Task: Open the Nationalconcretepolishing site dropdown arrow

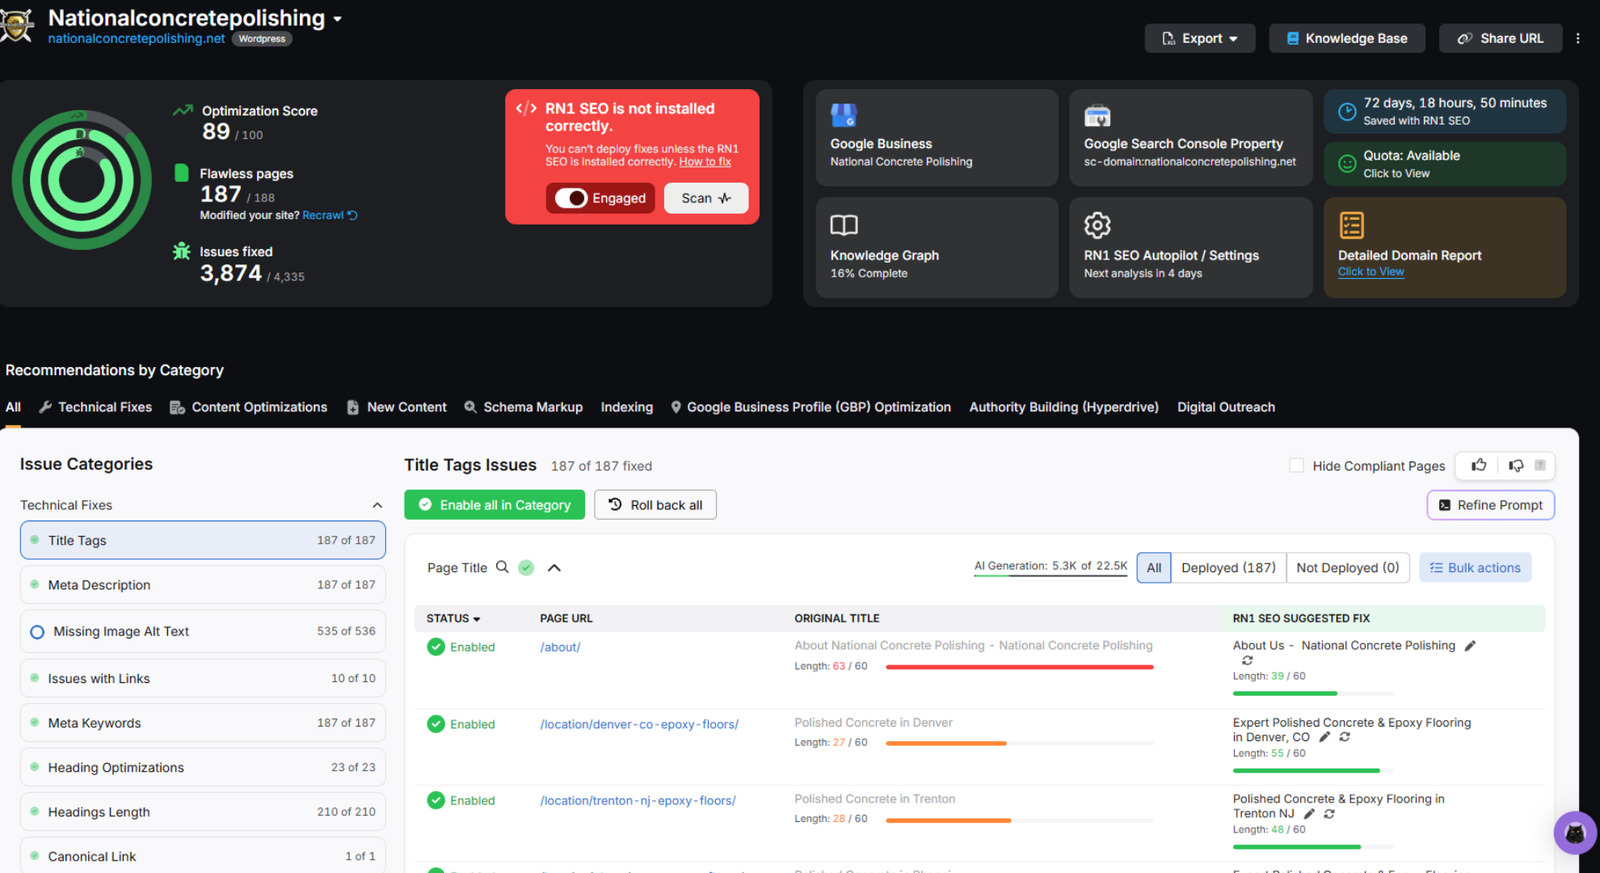Action: 337,19
